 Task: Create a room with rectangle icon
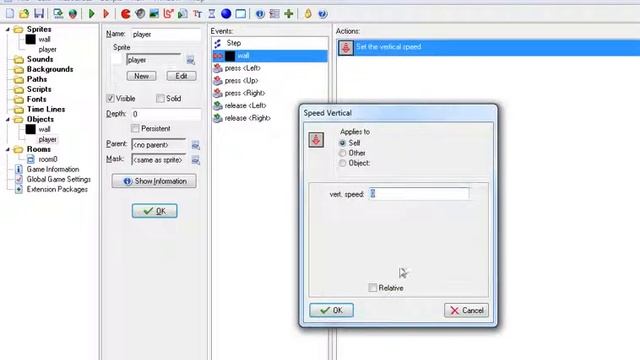click(x=241, y=14)
